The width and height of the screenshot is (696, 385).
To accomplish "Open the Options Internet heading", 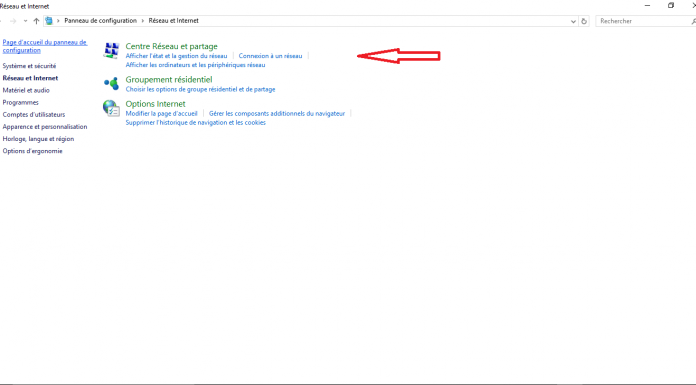I will point(155,104).
